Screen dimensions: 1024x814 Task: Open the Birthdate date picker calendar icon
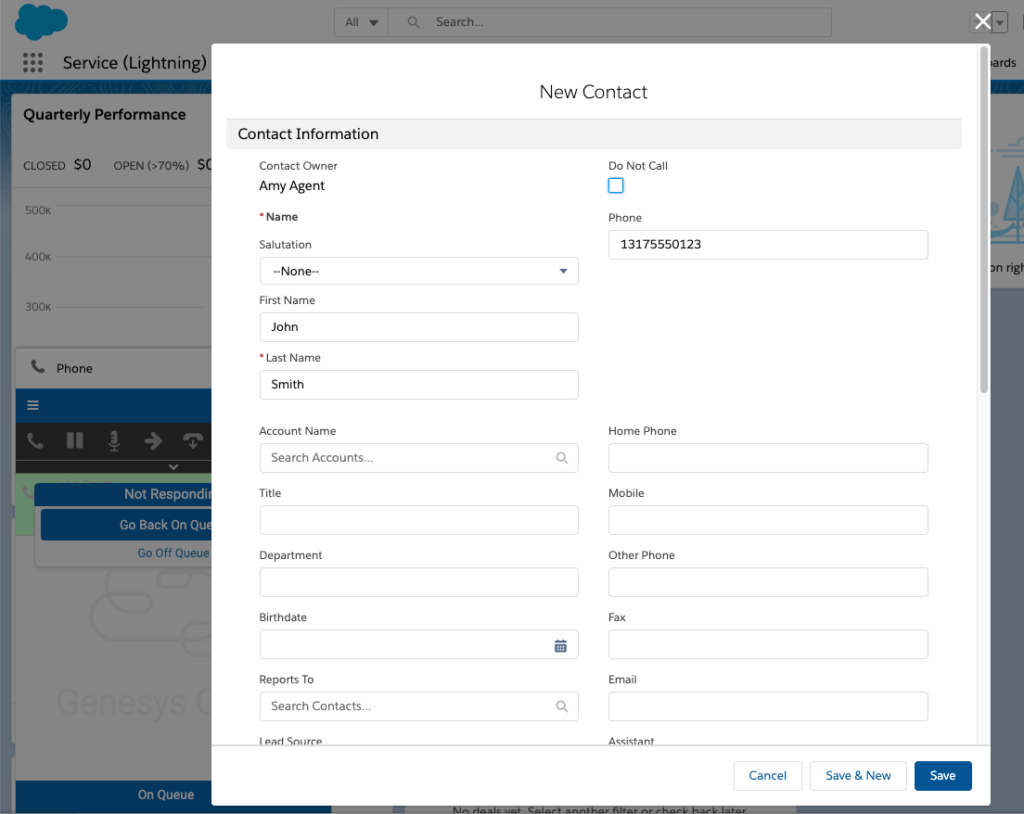(x=561, y=645)
